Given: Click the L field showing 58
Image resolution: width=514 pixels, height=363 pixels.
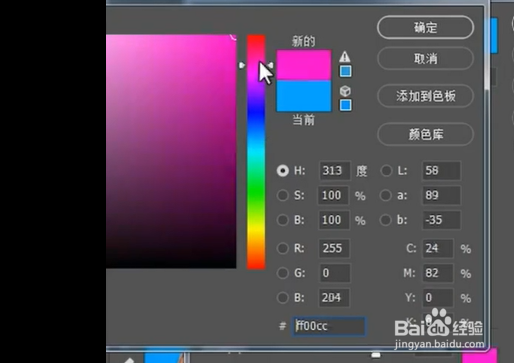Looking at the screenshot, I should (x=441, y=171).
